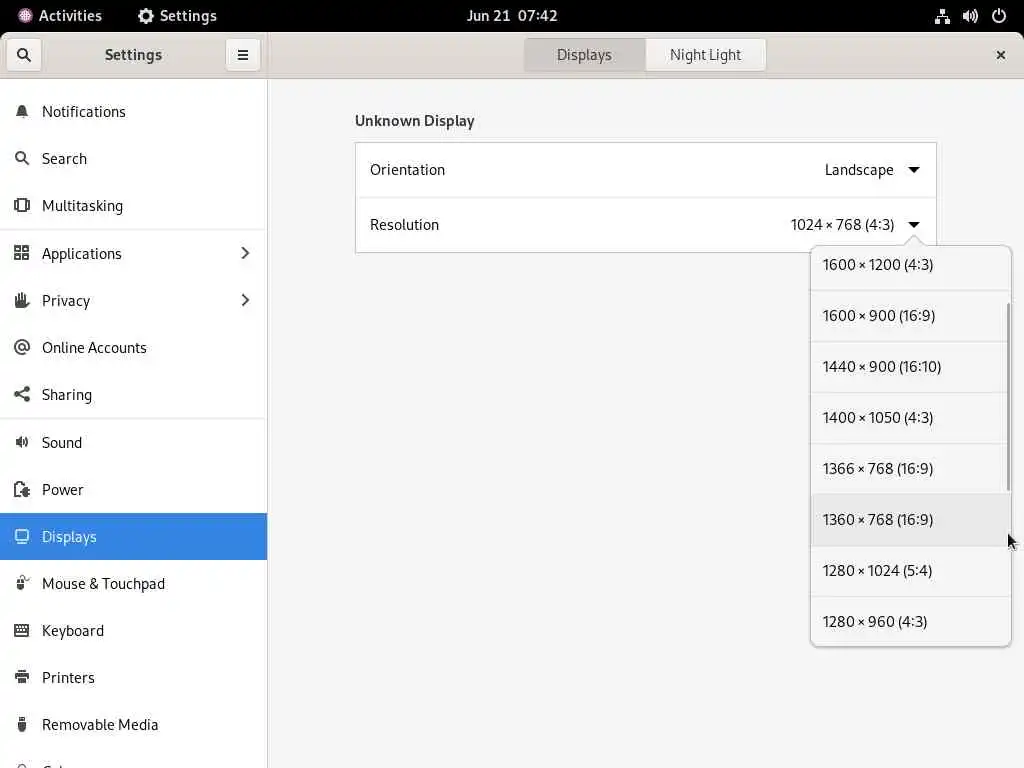
Task: Open the Activities overview
Action: [x=60, y=16]
